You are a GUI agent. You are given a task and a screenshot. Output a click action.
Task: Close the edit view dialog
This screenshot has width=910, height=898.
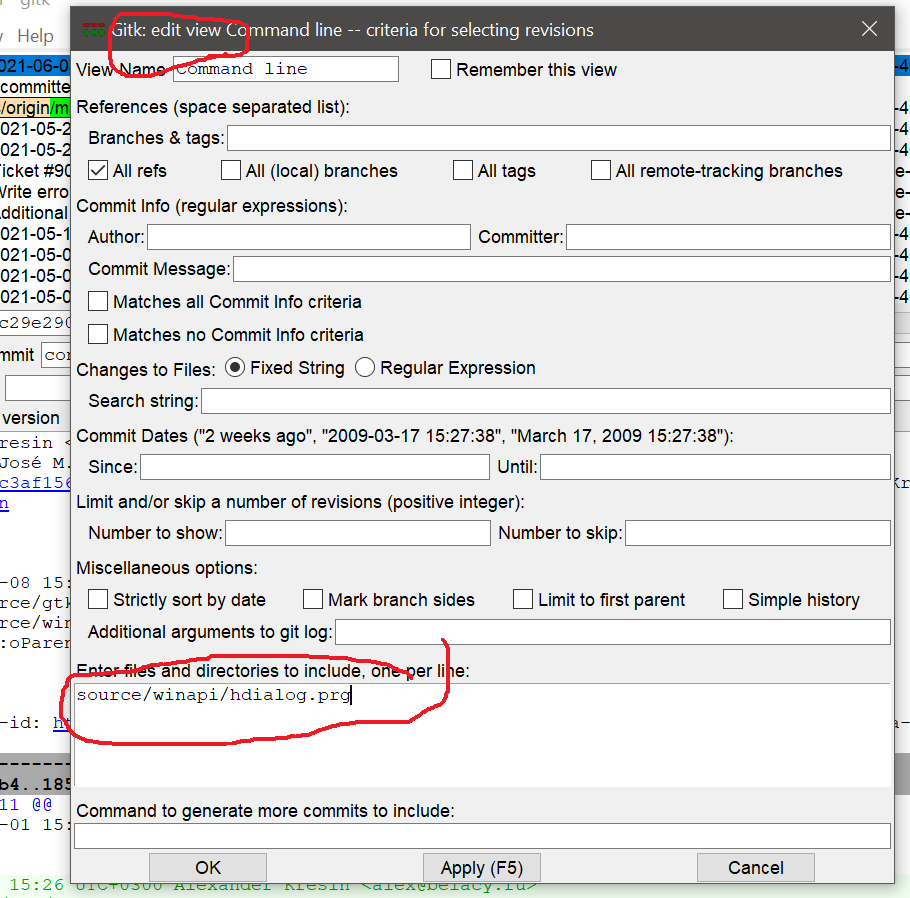coord(868,29)
